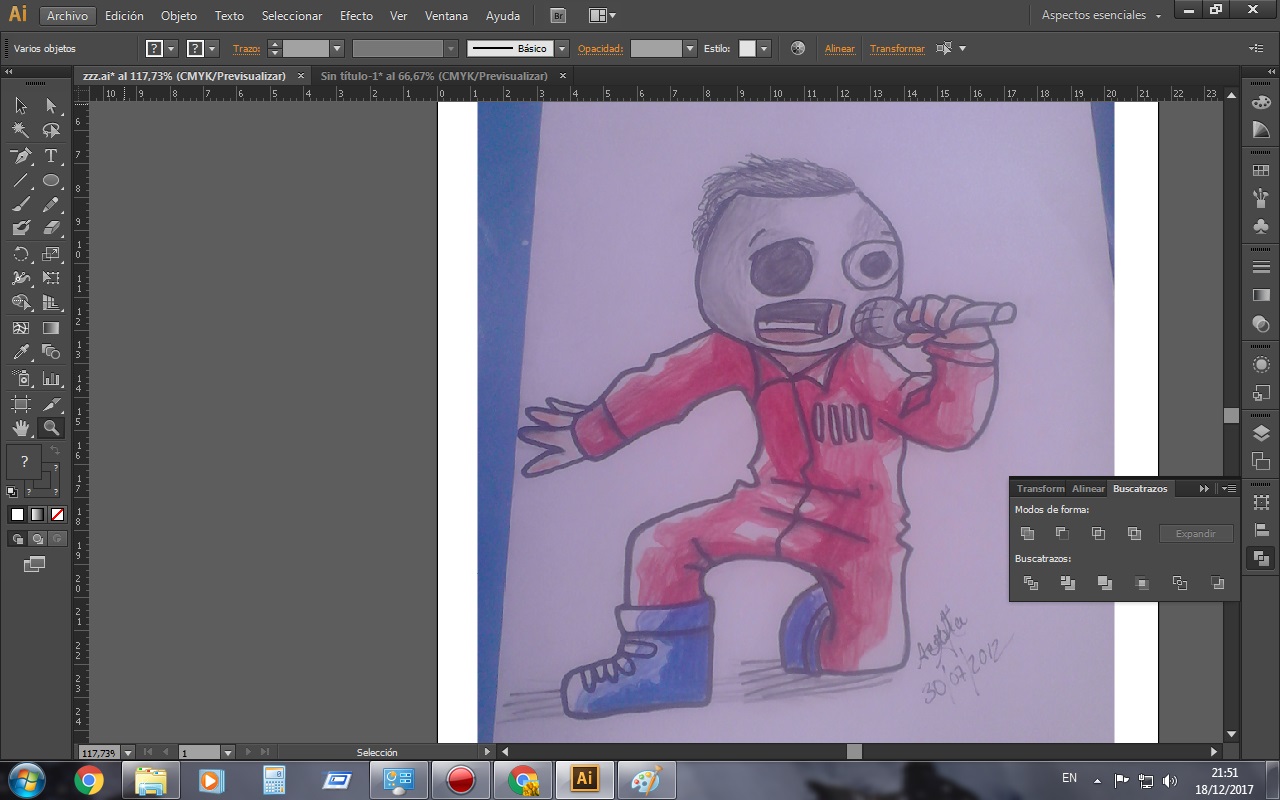Click the Unite shape mode icon
Viewport: 1280px width, 800px height.
(1027, 534)
